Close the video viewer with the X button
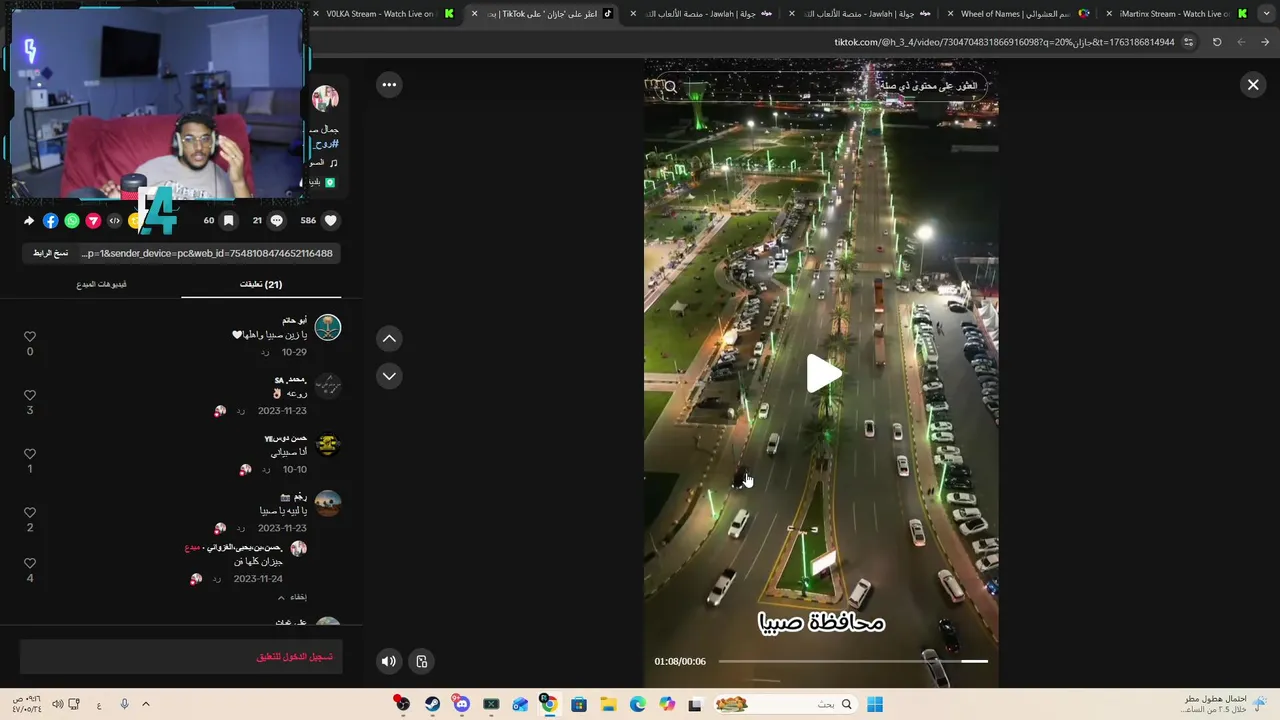1280x720 pixels. click(x=1253, y=85)
